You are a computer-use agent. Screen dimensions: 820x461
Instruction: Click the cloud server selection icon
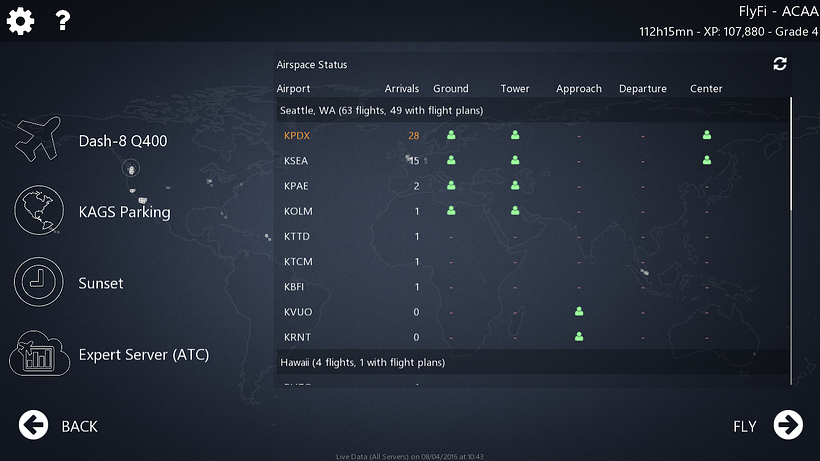pos(39,353)
